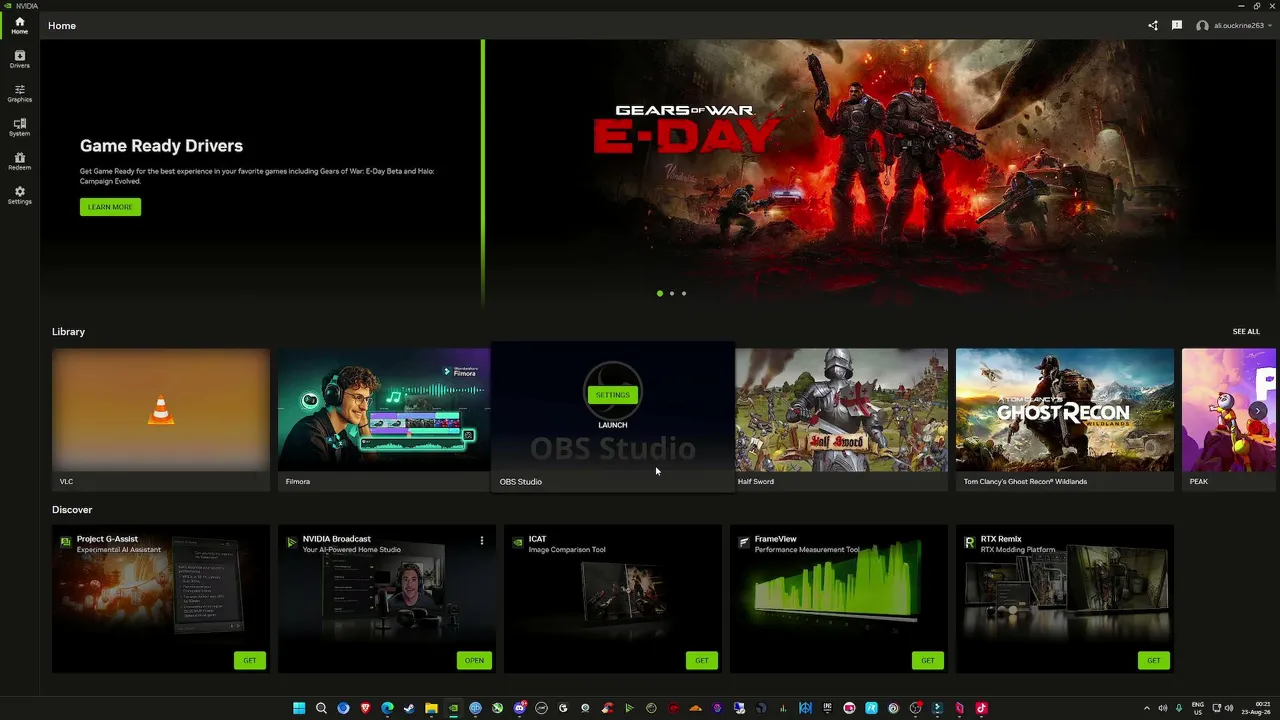Screen dimensions: 1280x720
Task: Open the Filmora library thumbnail
Action: (385, 410)
